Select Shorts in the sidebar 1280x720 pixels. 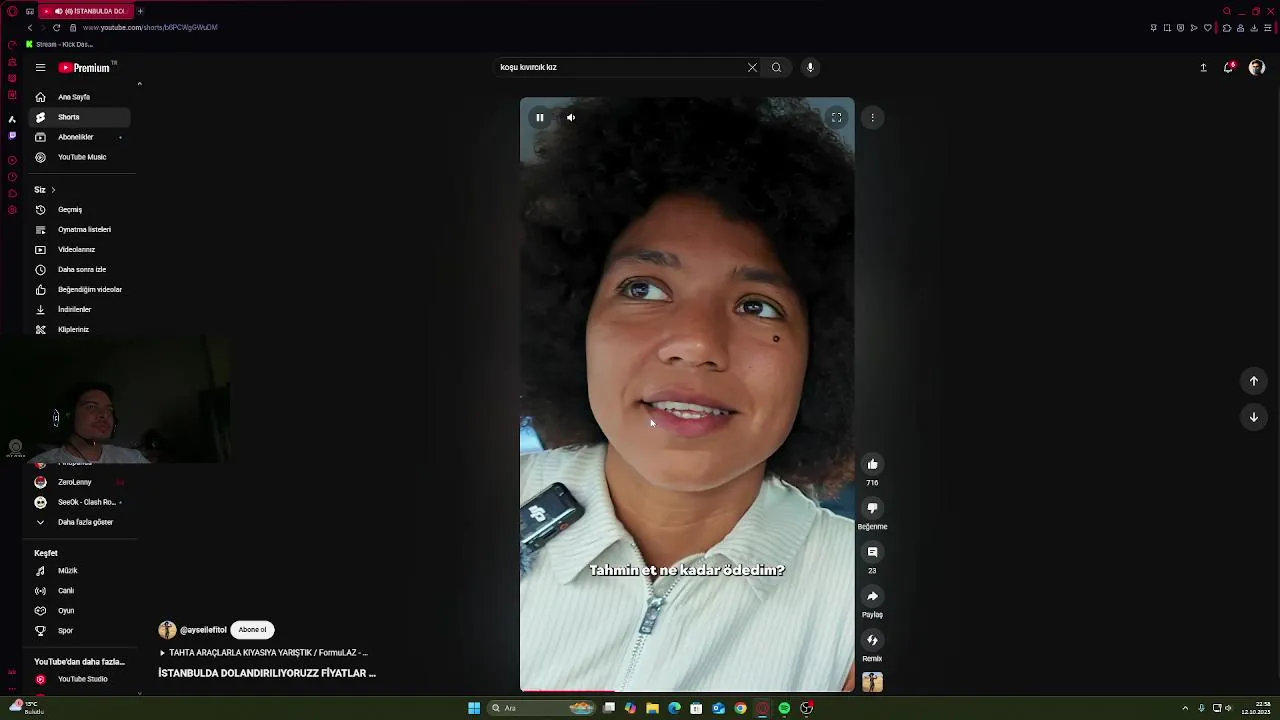(x=78, y=117)
